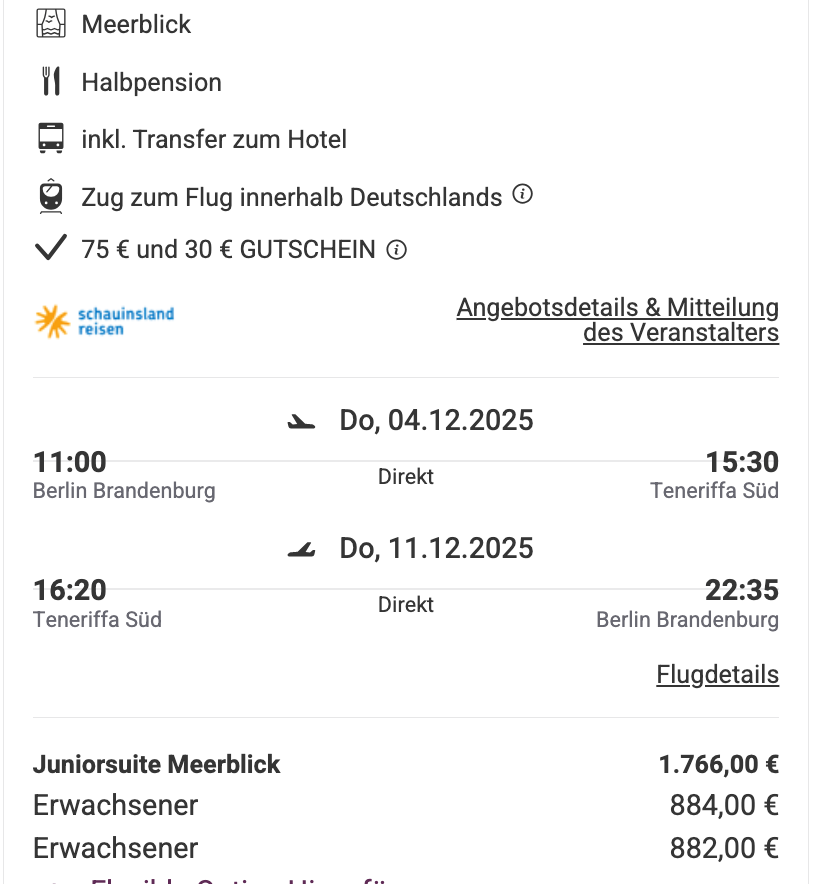Click the landing plane icon for 11.12.2025
The height and width of the screenshot is (884, 816).
click(x=300, y=549)
